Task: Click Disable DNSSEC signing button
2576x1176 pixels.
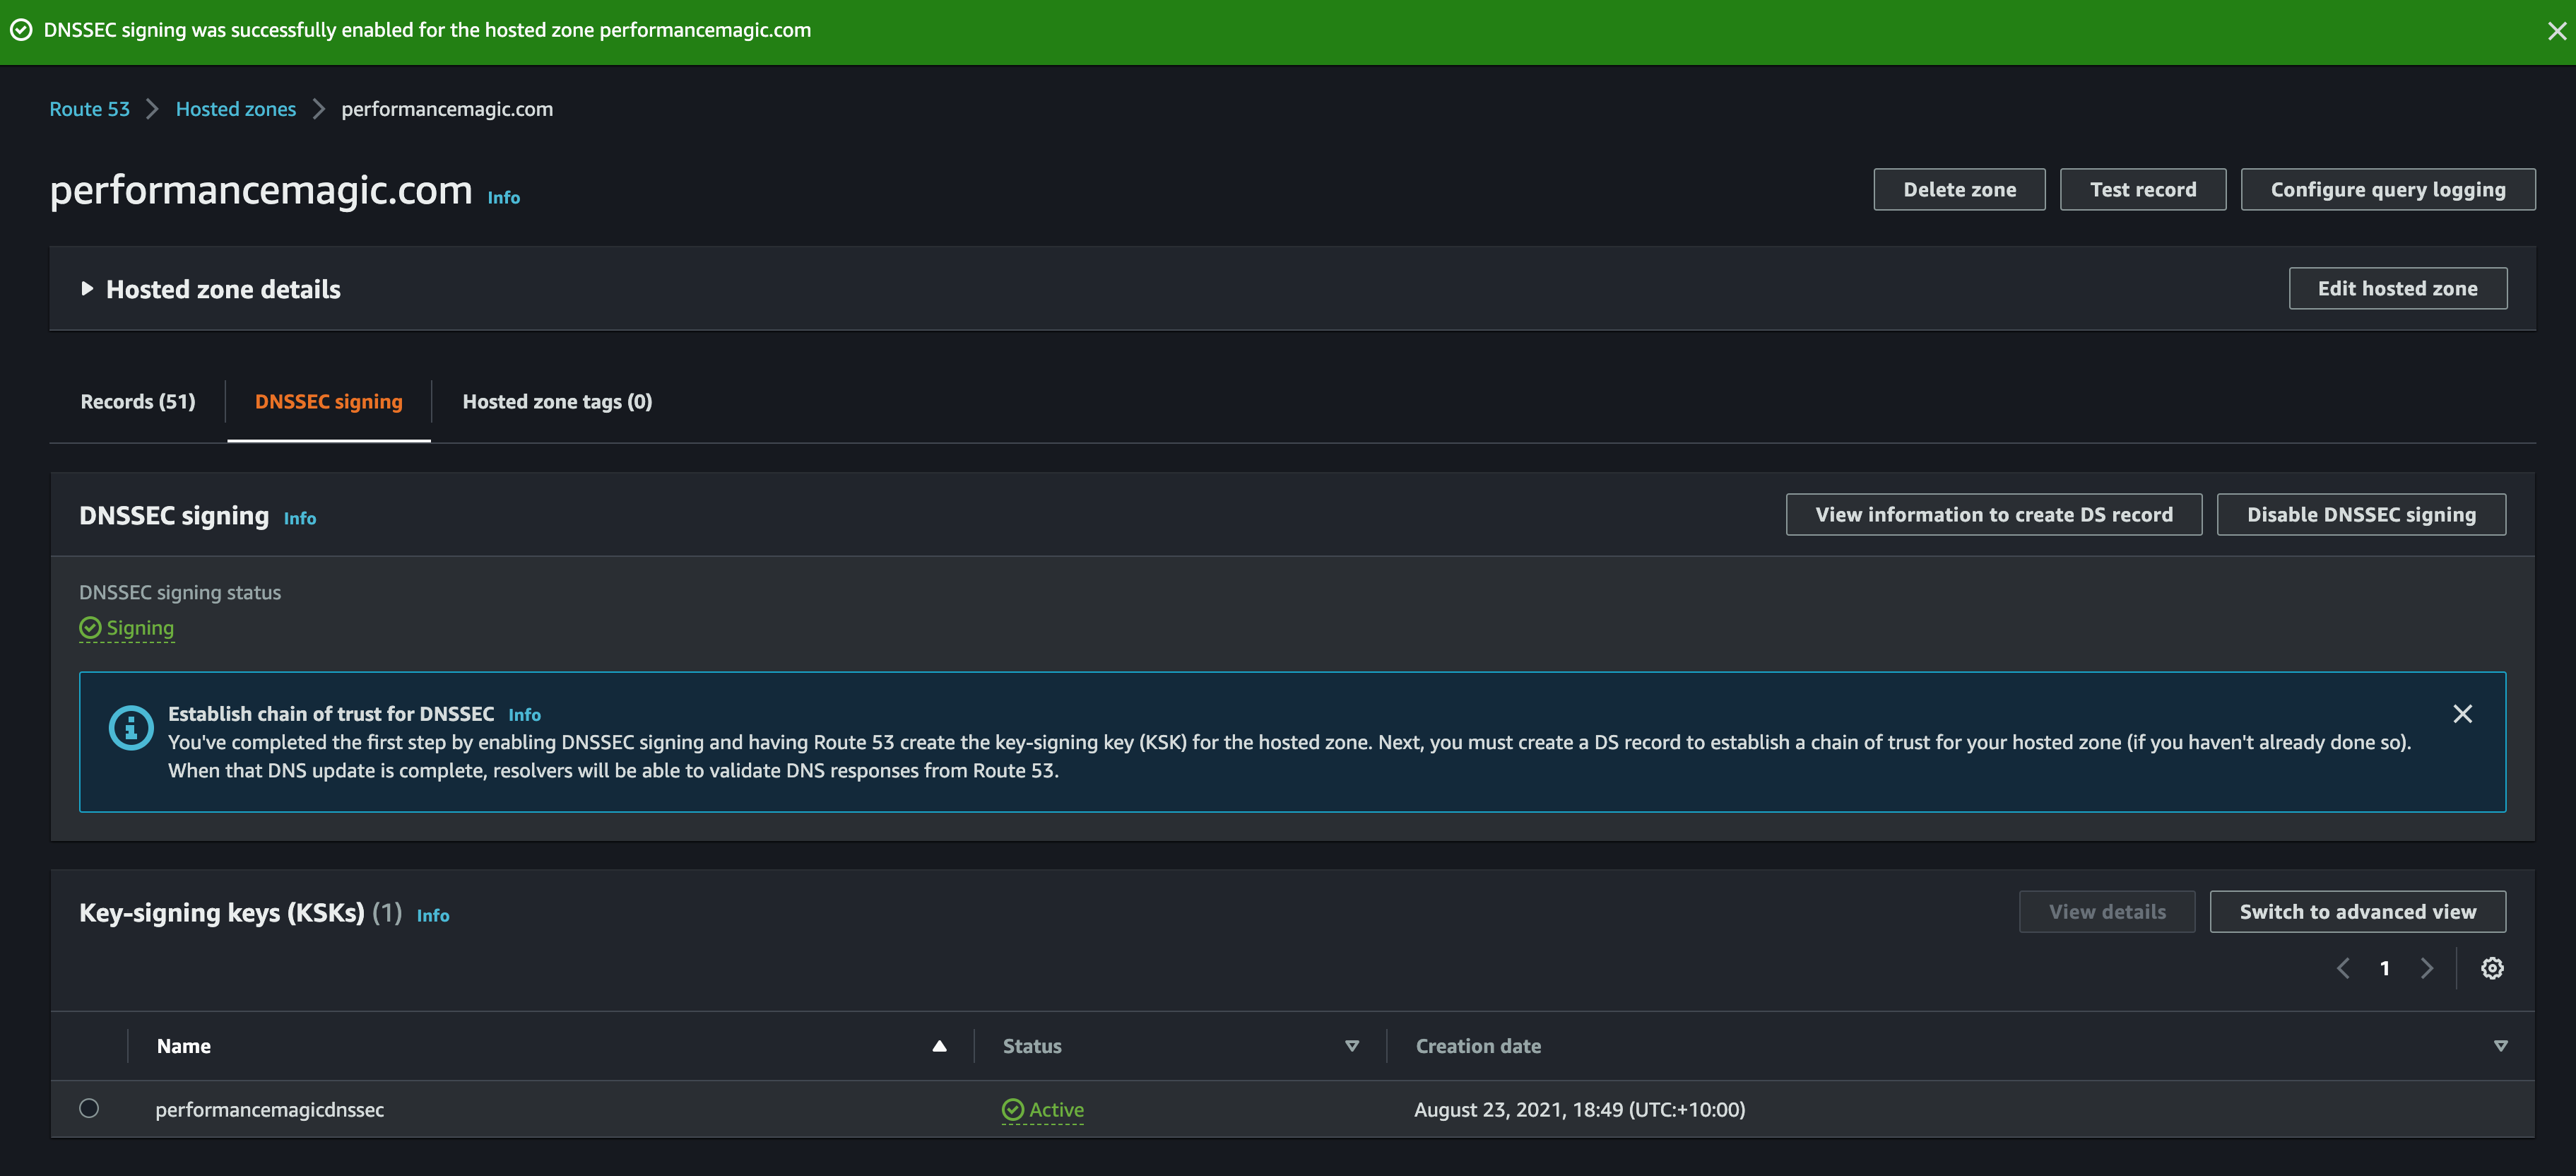Action: [2361, 515]
